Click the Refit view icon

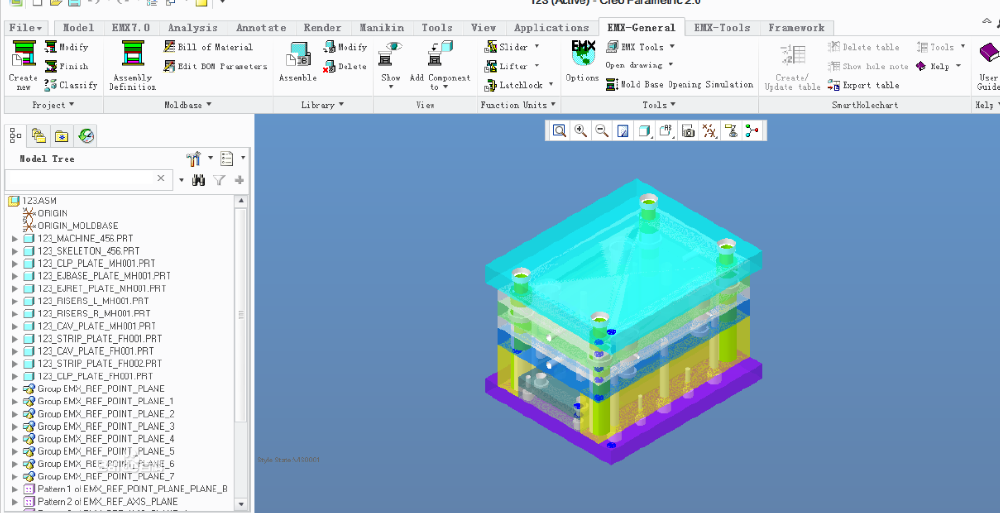[x=559, y=131]
